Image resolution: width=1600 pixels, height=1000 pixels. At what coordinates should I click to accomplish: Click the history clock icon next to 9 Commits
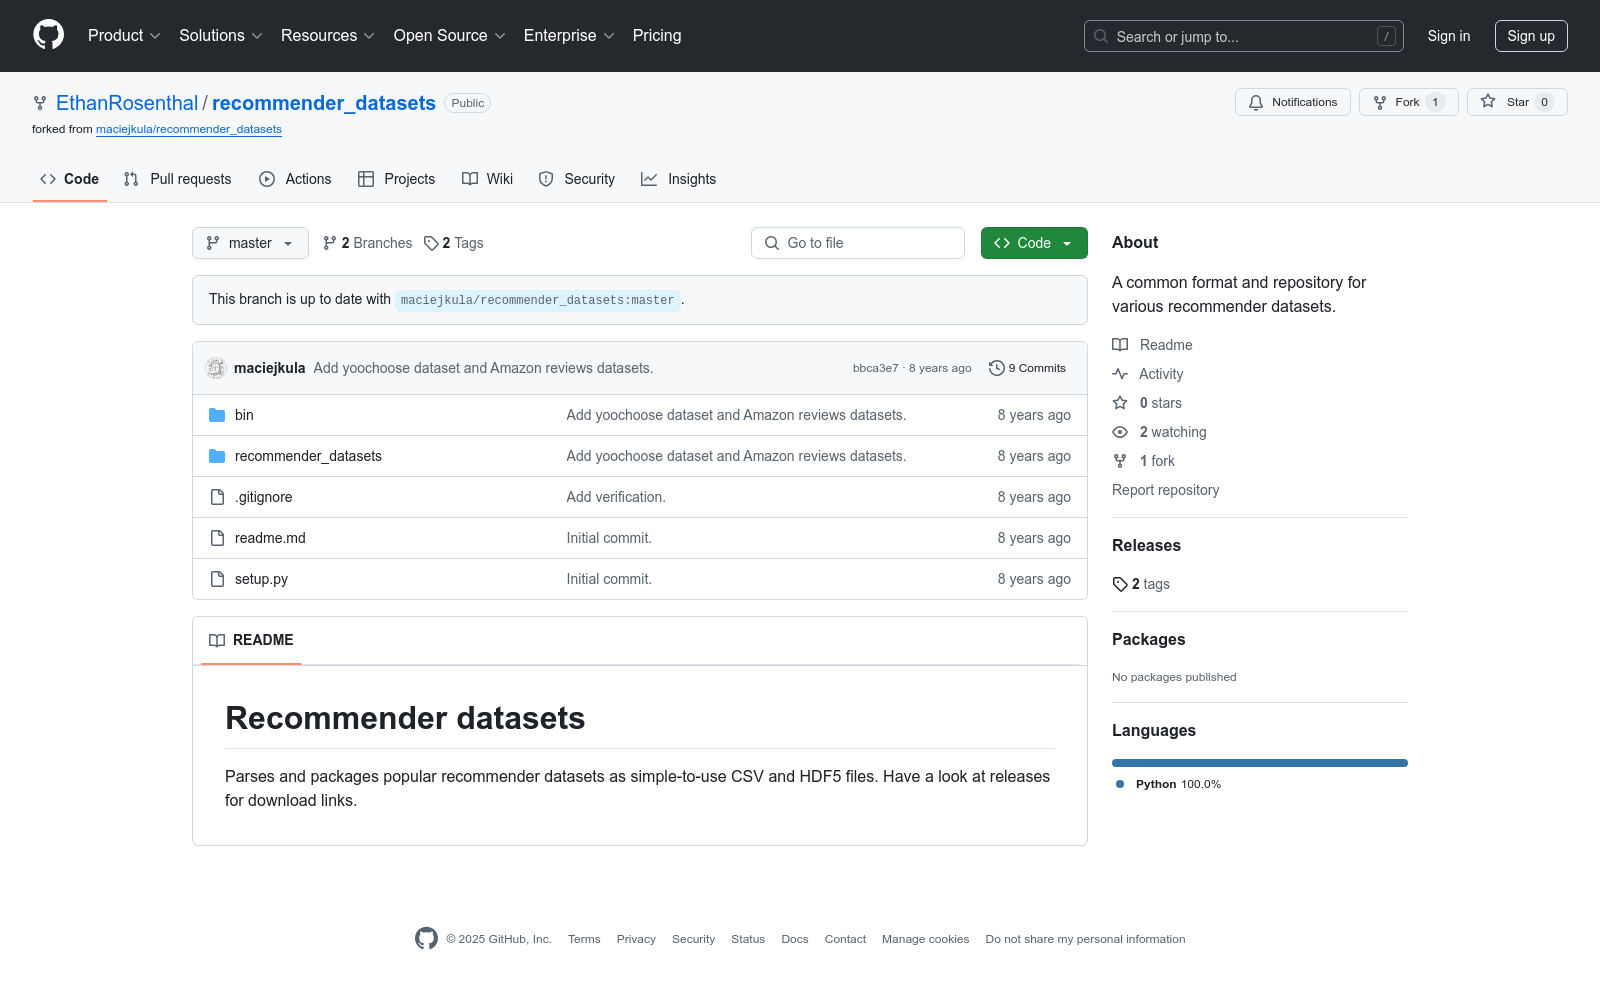click(997, 368)
